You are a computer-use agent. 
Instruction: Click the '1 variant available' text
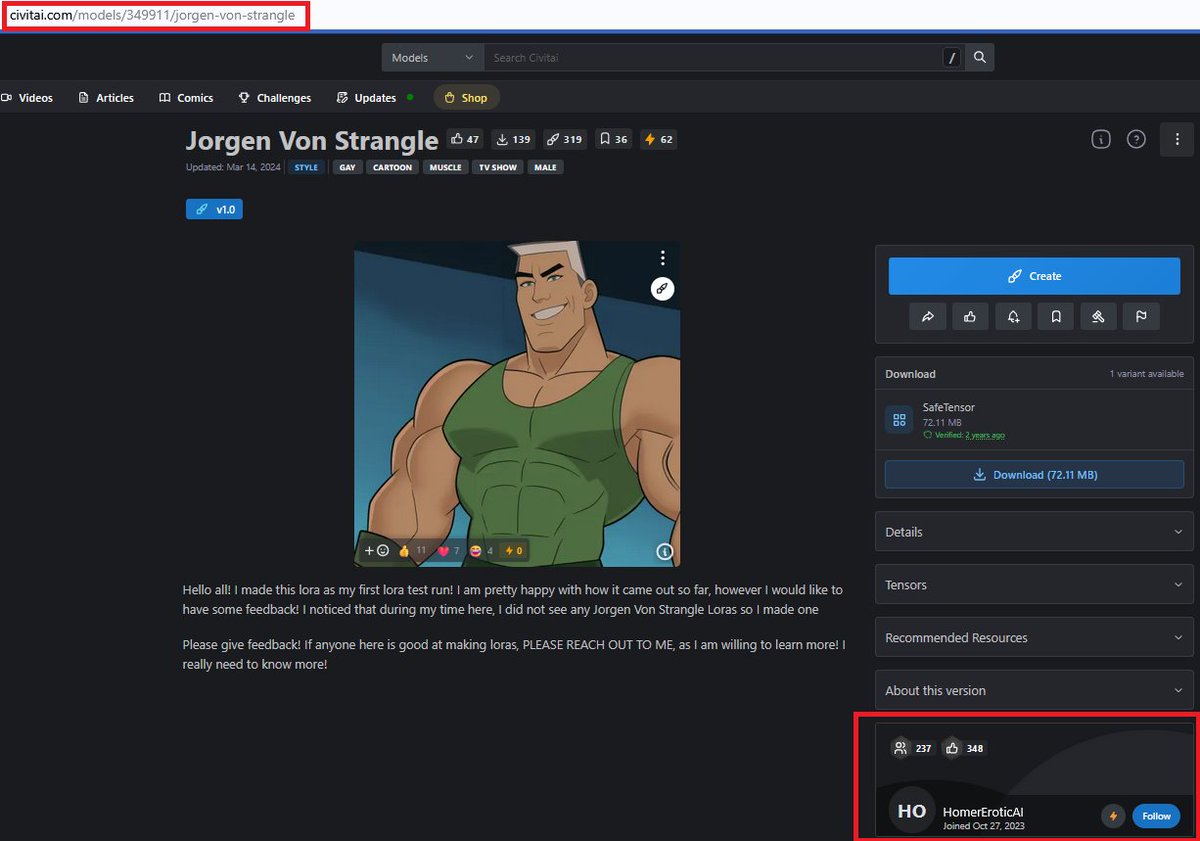(1146, 374)
